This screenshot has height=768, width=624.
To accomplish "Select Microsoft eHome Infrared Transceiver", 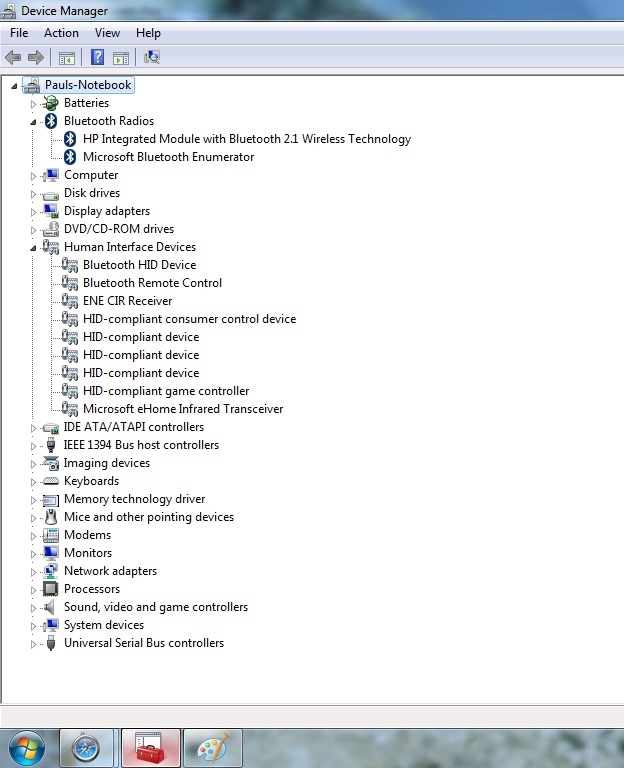I will 183,409.
